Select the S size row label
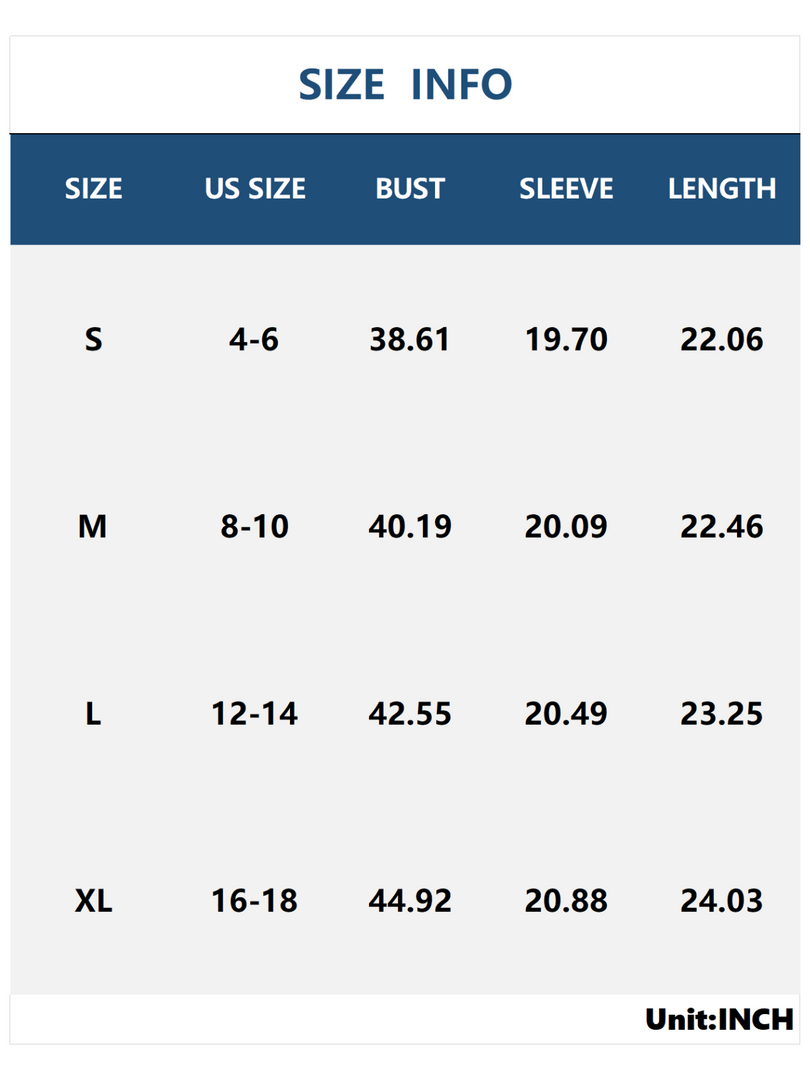 [x=94, y=340]
